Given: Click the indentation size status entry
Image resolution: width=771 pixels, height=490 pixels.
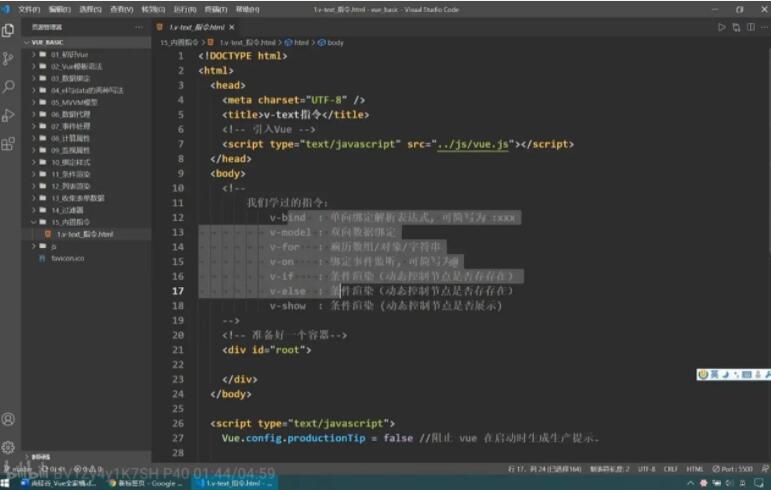Looking at the screenshot, I should [610, 469].
